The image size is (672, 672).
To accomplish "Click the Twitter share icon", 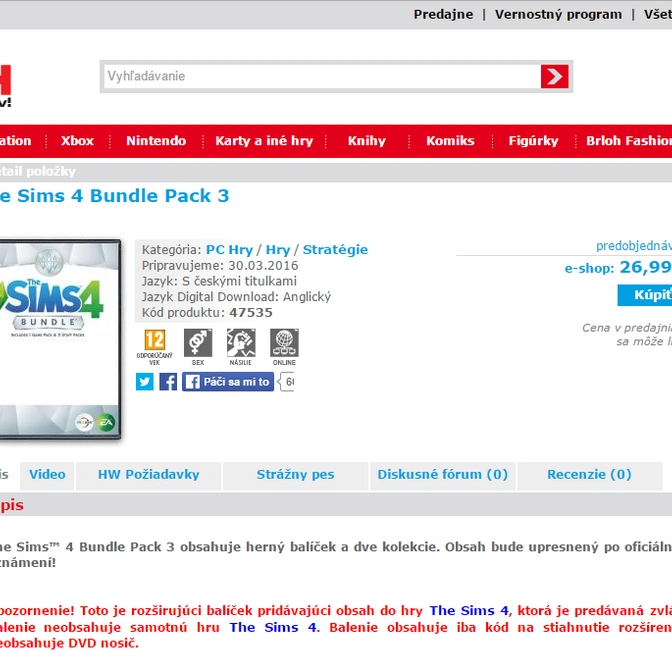I will tap(145, 381).
